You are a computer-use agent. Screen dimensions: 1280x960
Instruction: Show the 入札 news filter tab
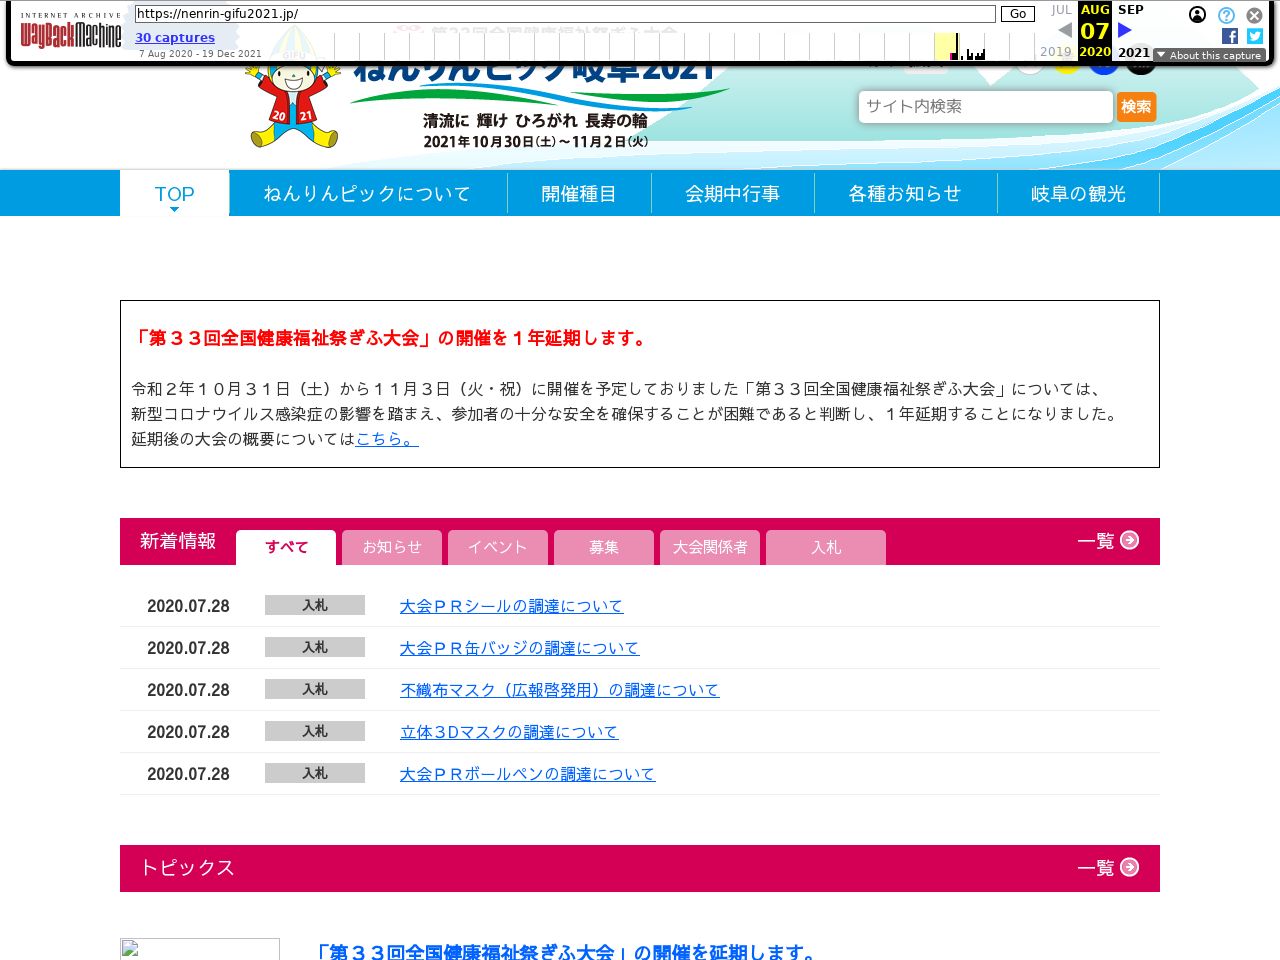click(x=825, y=547)
